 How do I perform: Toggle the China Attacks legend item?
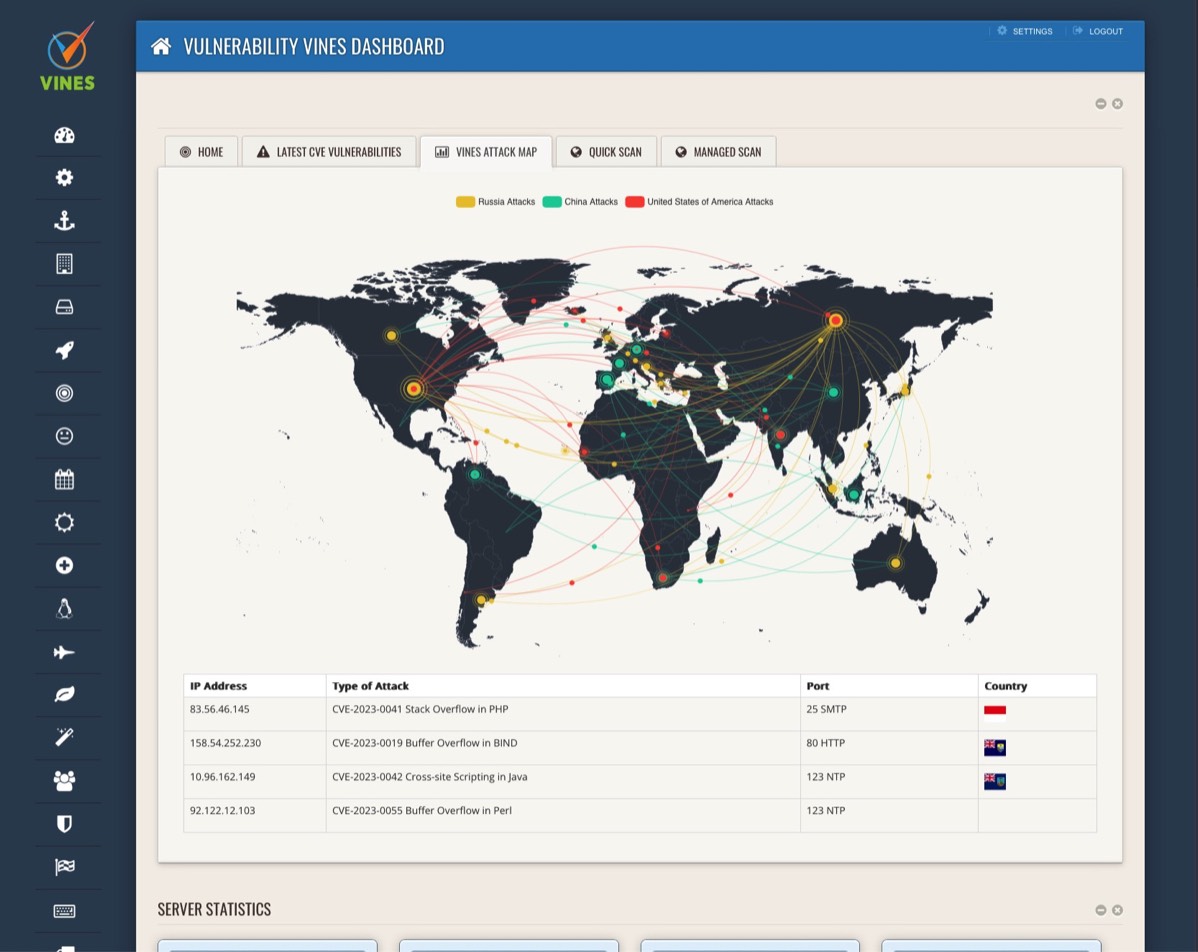click(x=581, y=202)
